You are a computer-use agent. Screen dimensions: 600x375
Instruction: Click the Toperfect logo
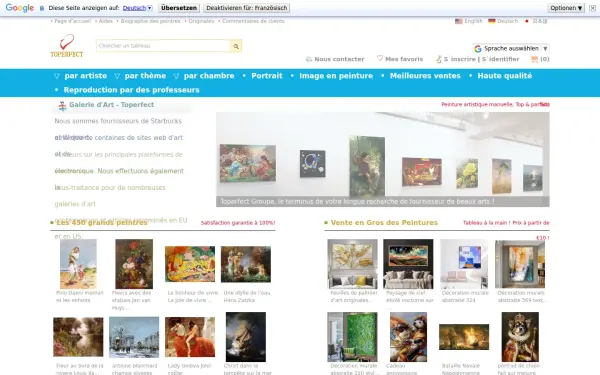67,46
